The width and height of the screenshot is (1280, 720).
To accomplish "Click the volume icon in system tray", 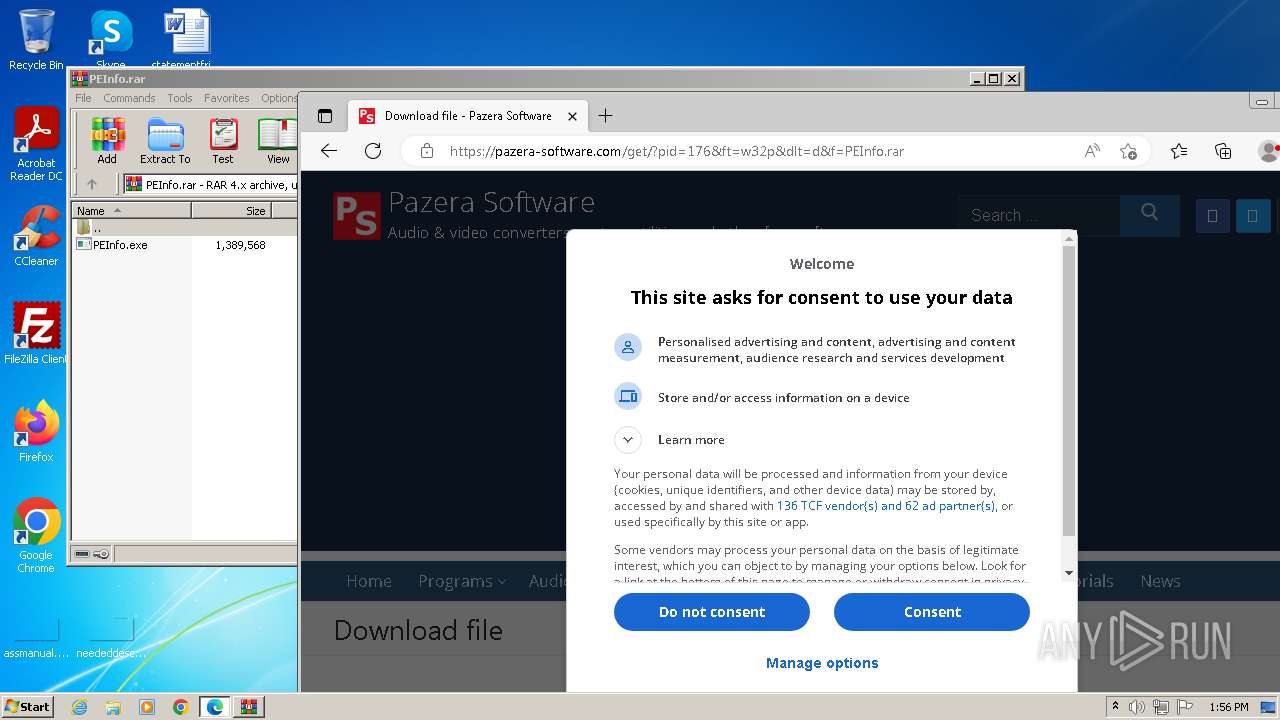I will click(1137, 707).
